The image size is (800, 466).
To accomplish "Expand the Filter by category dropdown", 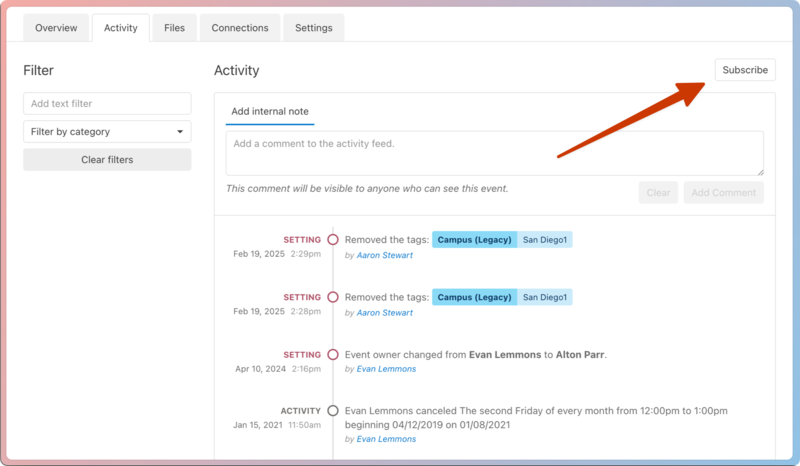I will [x=107, y=132].
